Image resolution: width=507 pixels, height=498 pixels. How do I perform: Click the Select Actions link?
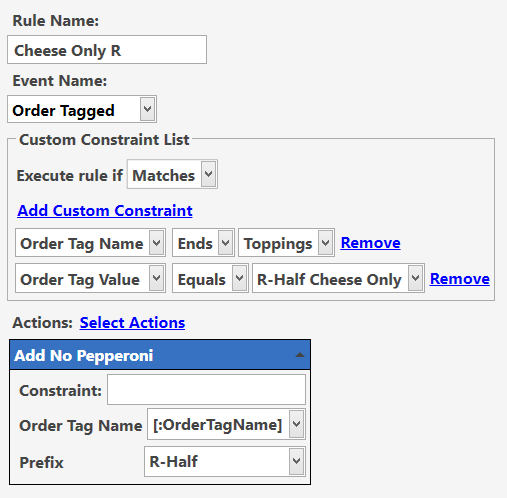pos(132,323)
